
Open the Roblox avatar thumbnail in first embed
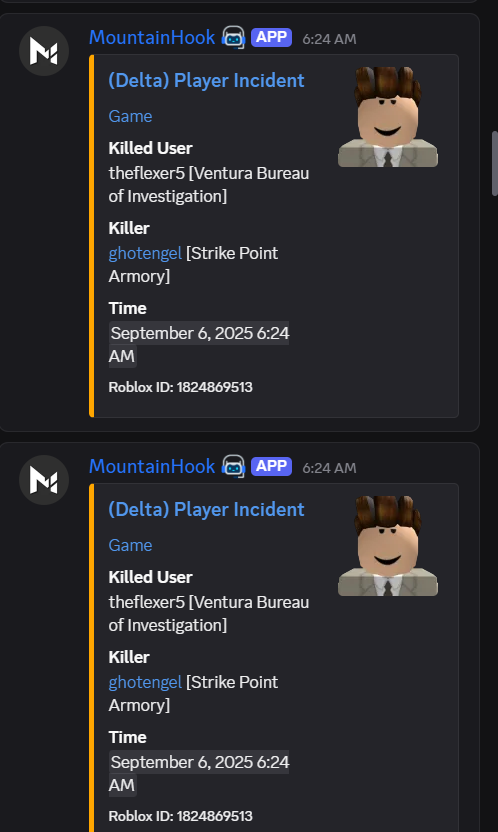click(388, 117)
